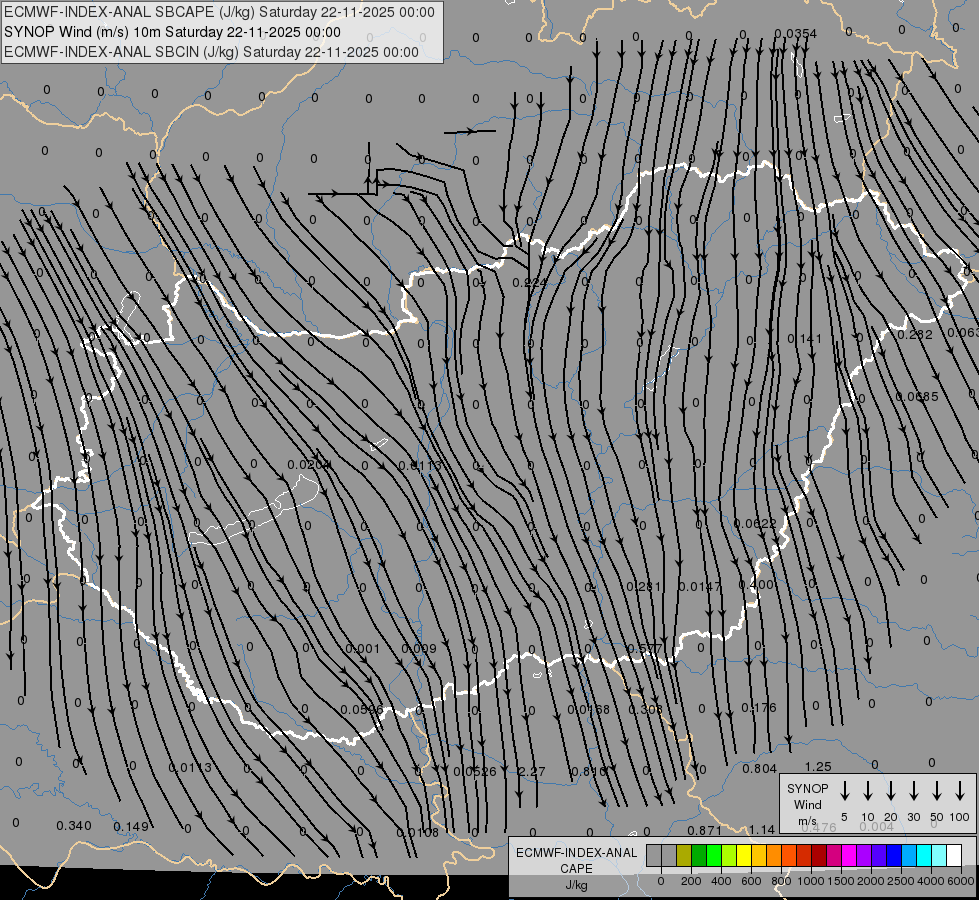Viewport: 979px width, 900px height.
Task: Click the 0.281 CAPE value
Action: click(643, 586)
